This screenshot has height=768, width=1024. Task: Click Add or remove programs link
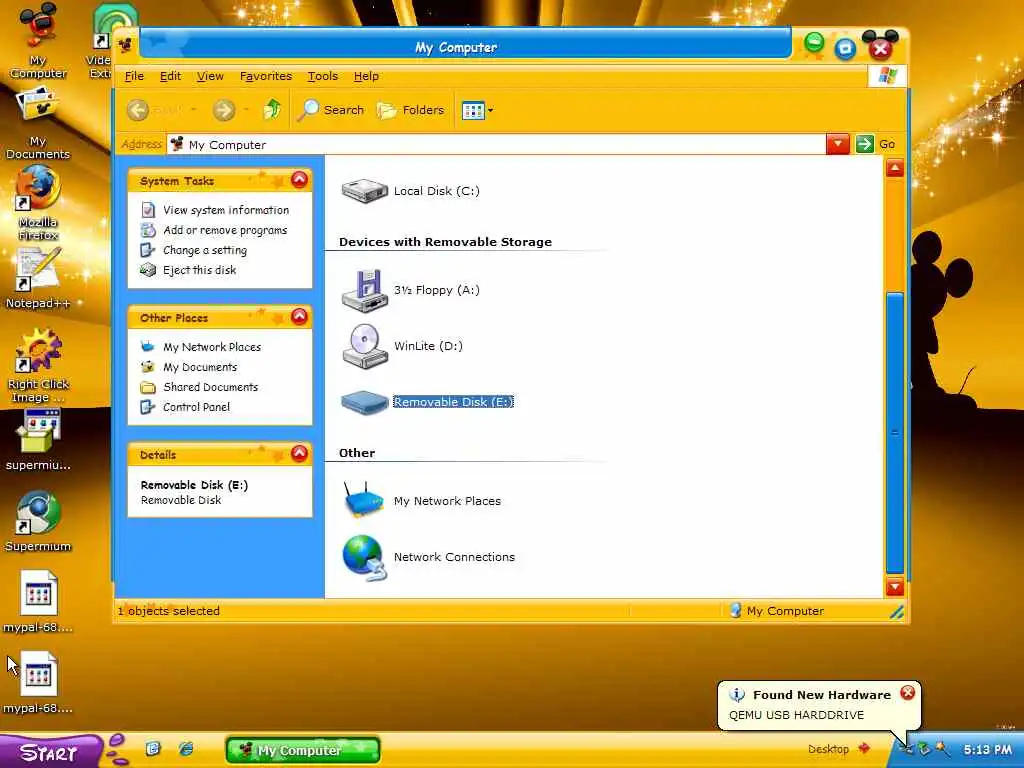[x=225, y=231]
